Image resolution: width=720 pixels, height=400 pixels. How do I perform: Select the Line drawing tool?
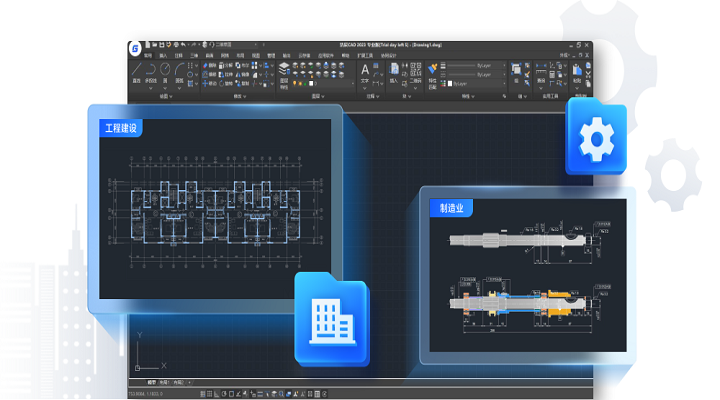(x=138, y=70)
